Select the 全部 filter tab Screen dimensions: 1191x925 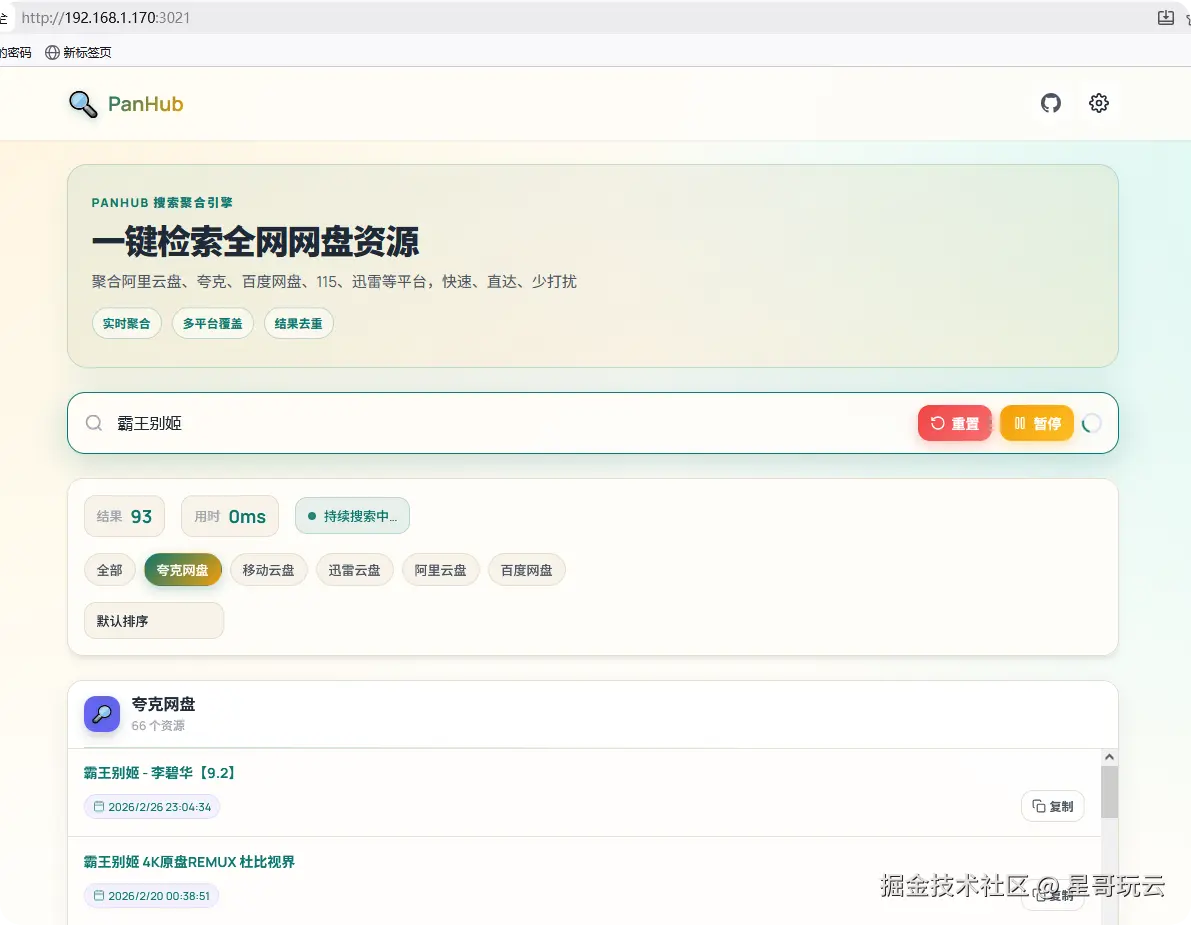[x=109, y=570]
